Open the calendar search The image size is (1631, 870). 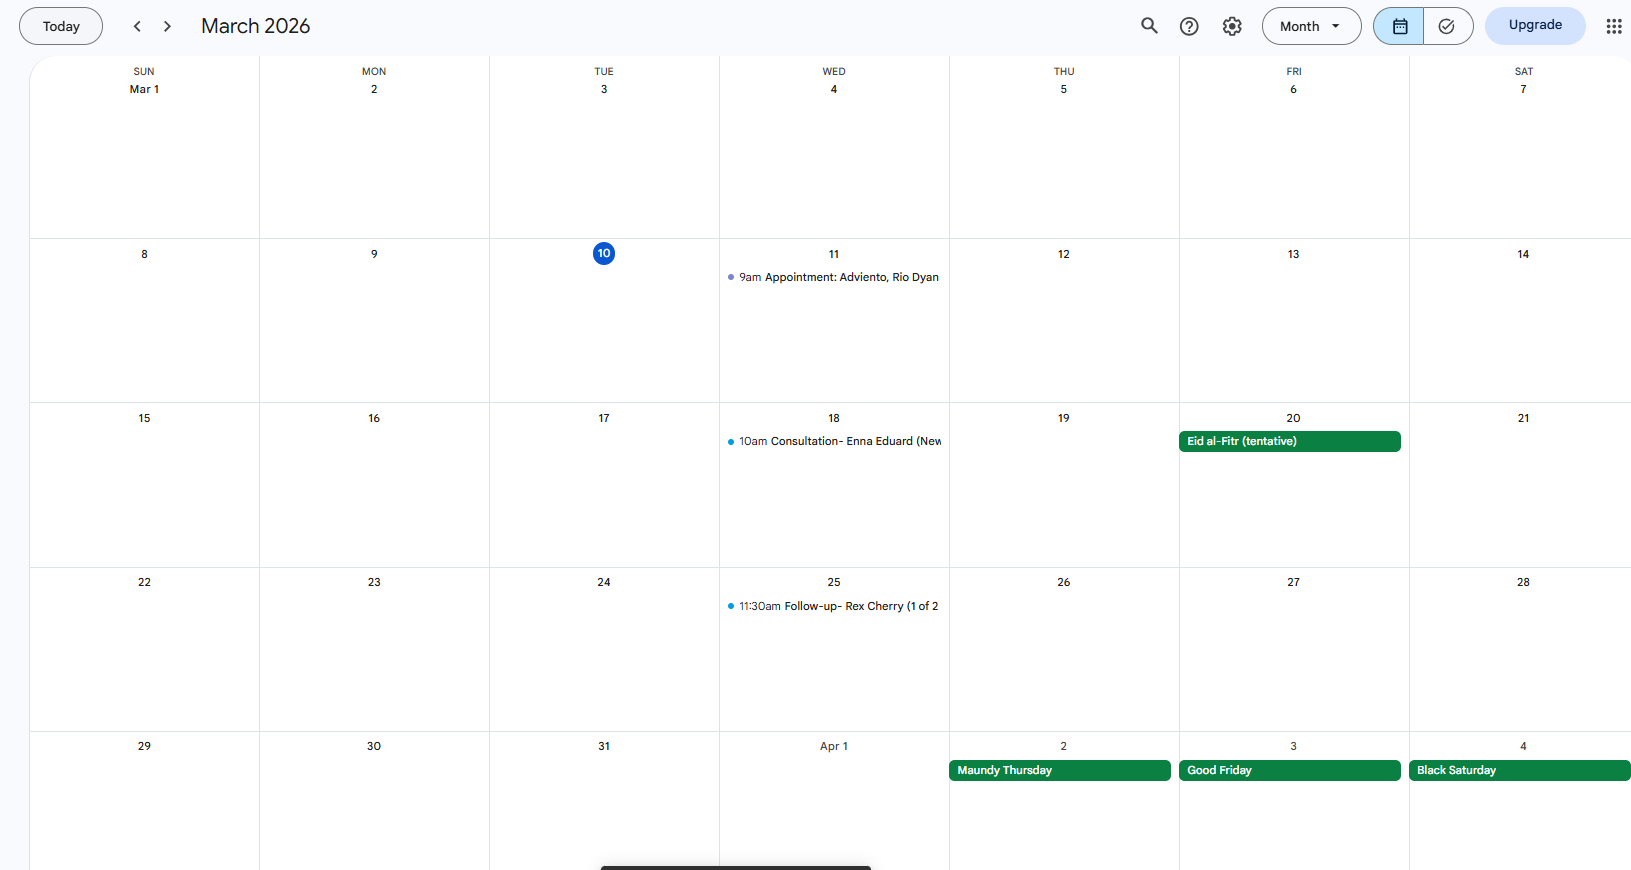pyautogui.click(x=1149, y=26)
